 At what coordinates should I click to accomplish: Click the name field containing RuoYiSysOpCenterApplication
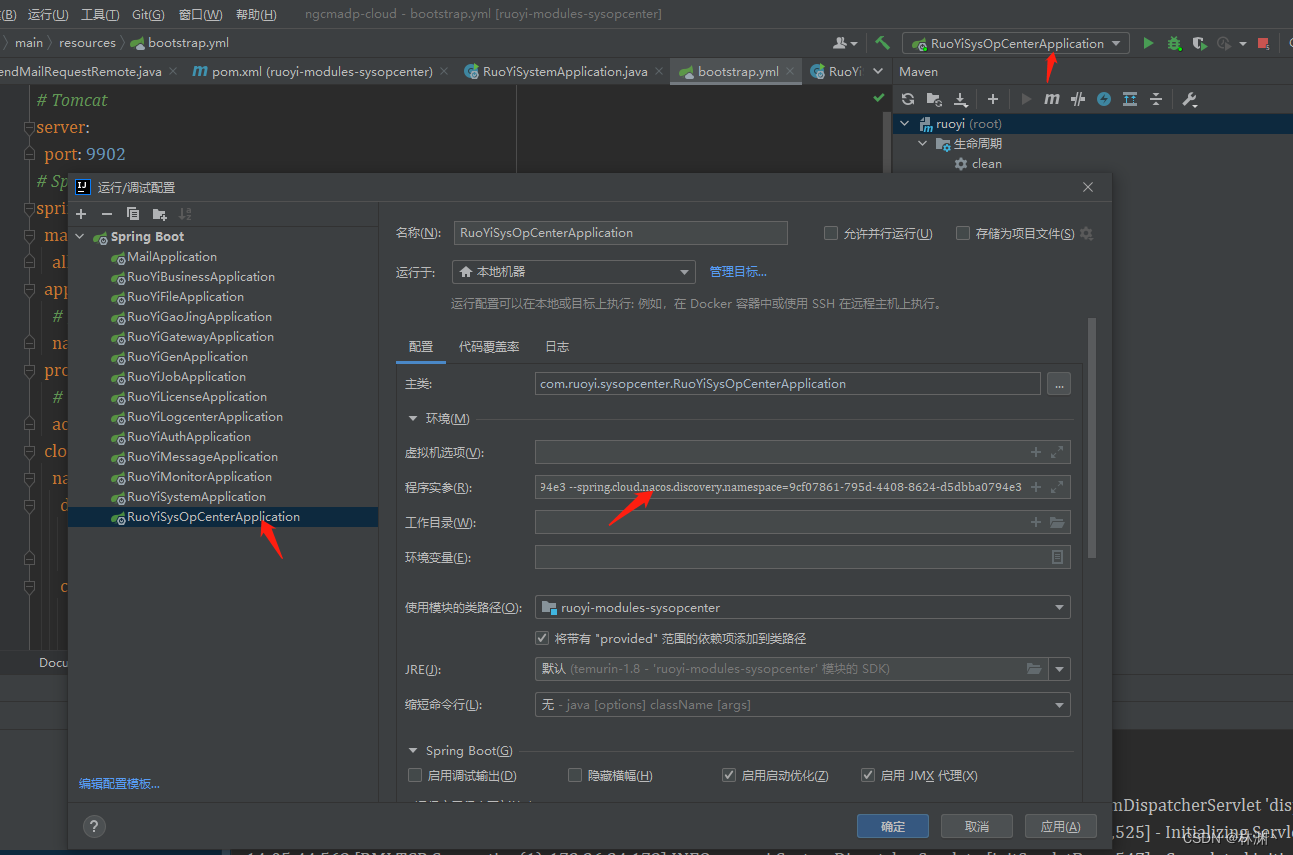point(621,233)
